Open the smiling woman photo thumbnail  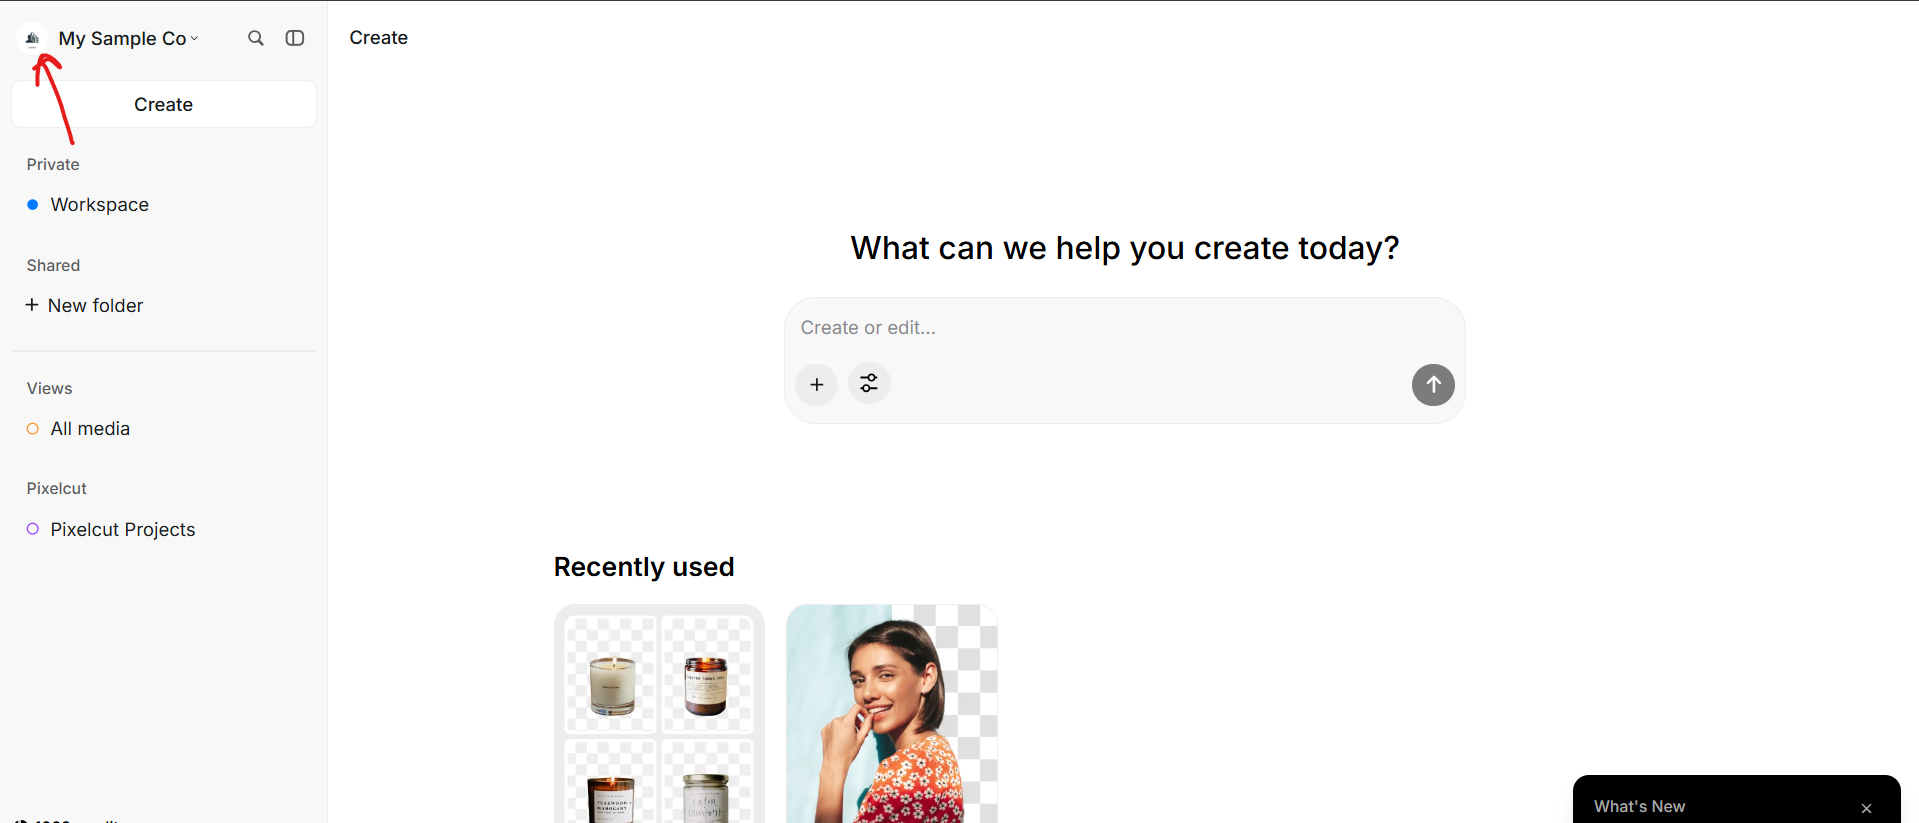click(892, 713)
